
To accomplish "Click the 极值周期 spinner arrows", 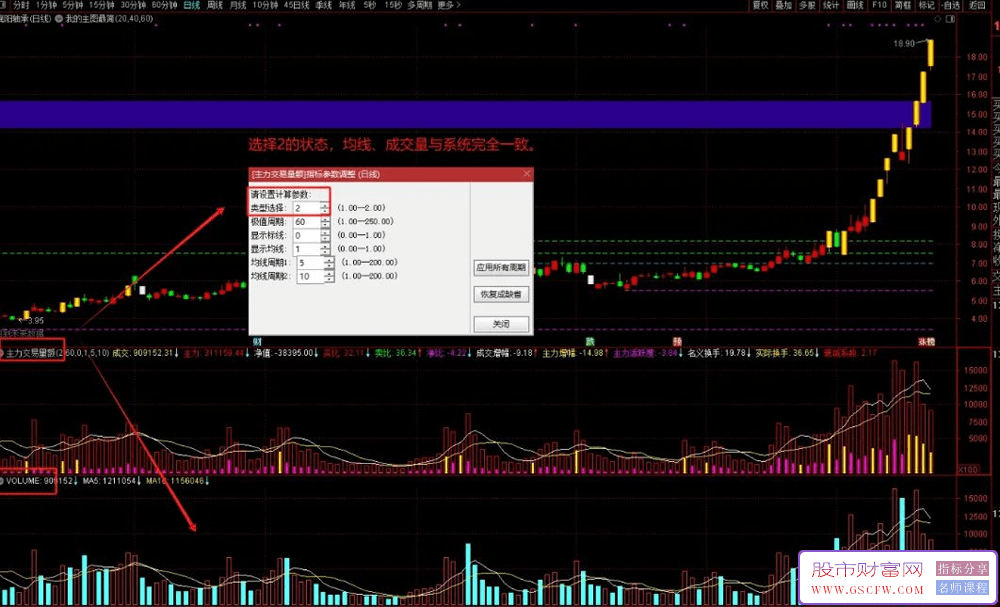I will [325, 222].
